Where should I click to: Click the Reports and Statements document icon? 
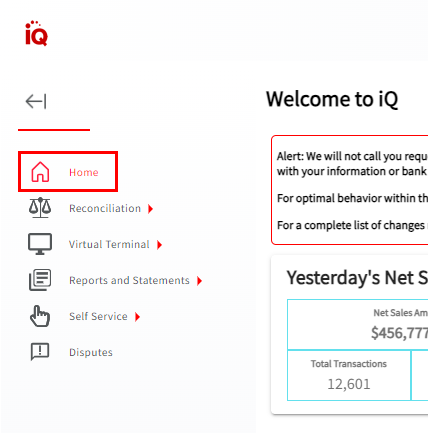tap(40, 280)
